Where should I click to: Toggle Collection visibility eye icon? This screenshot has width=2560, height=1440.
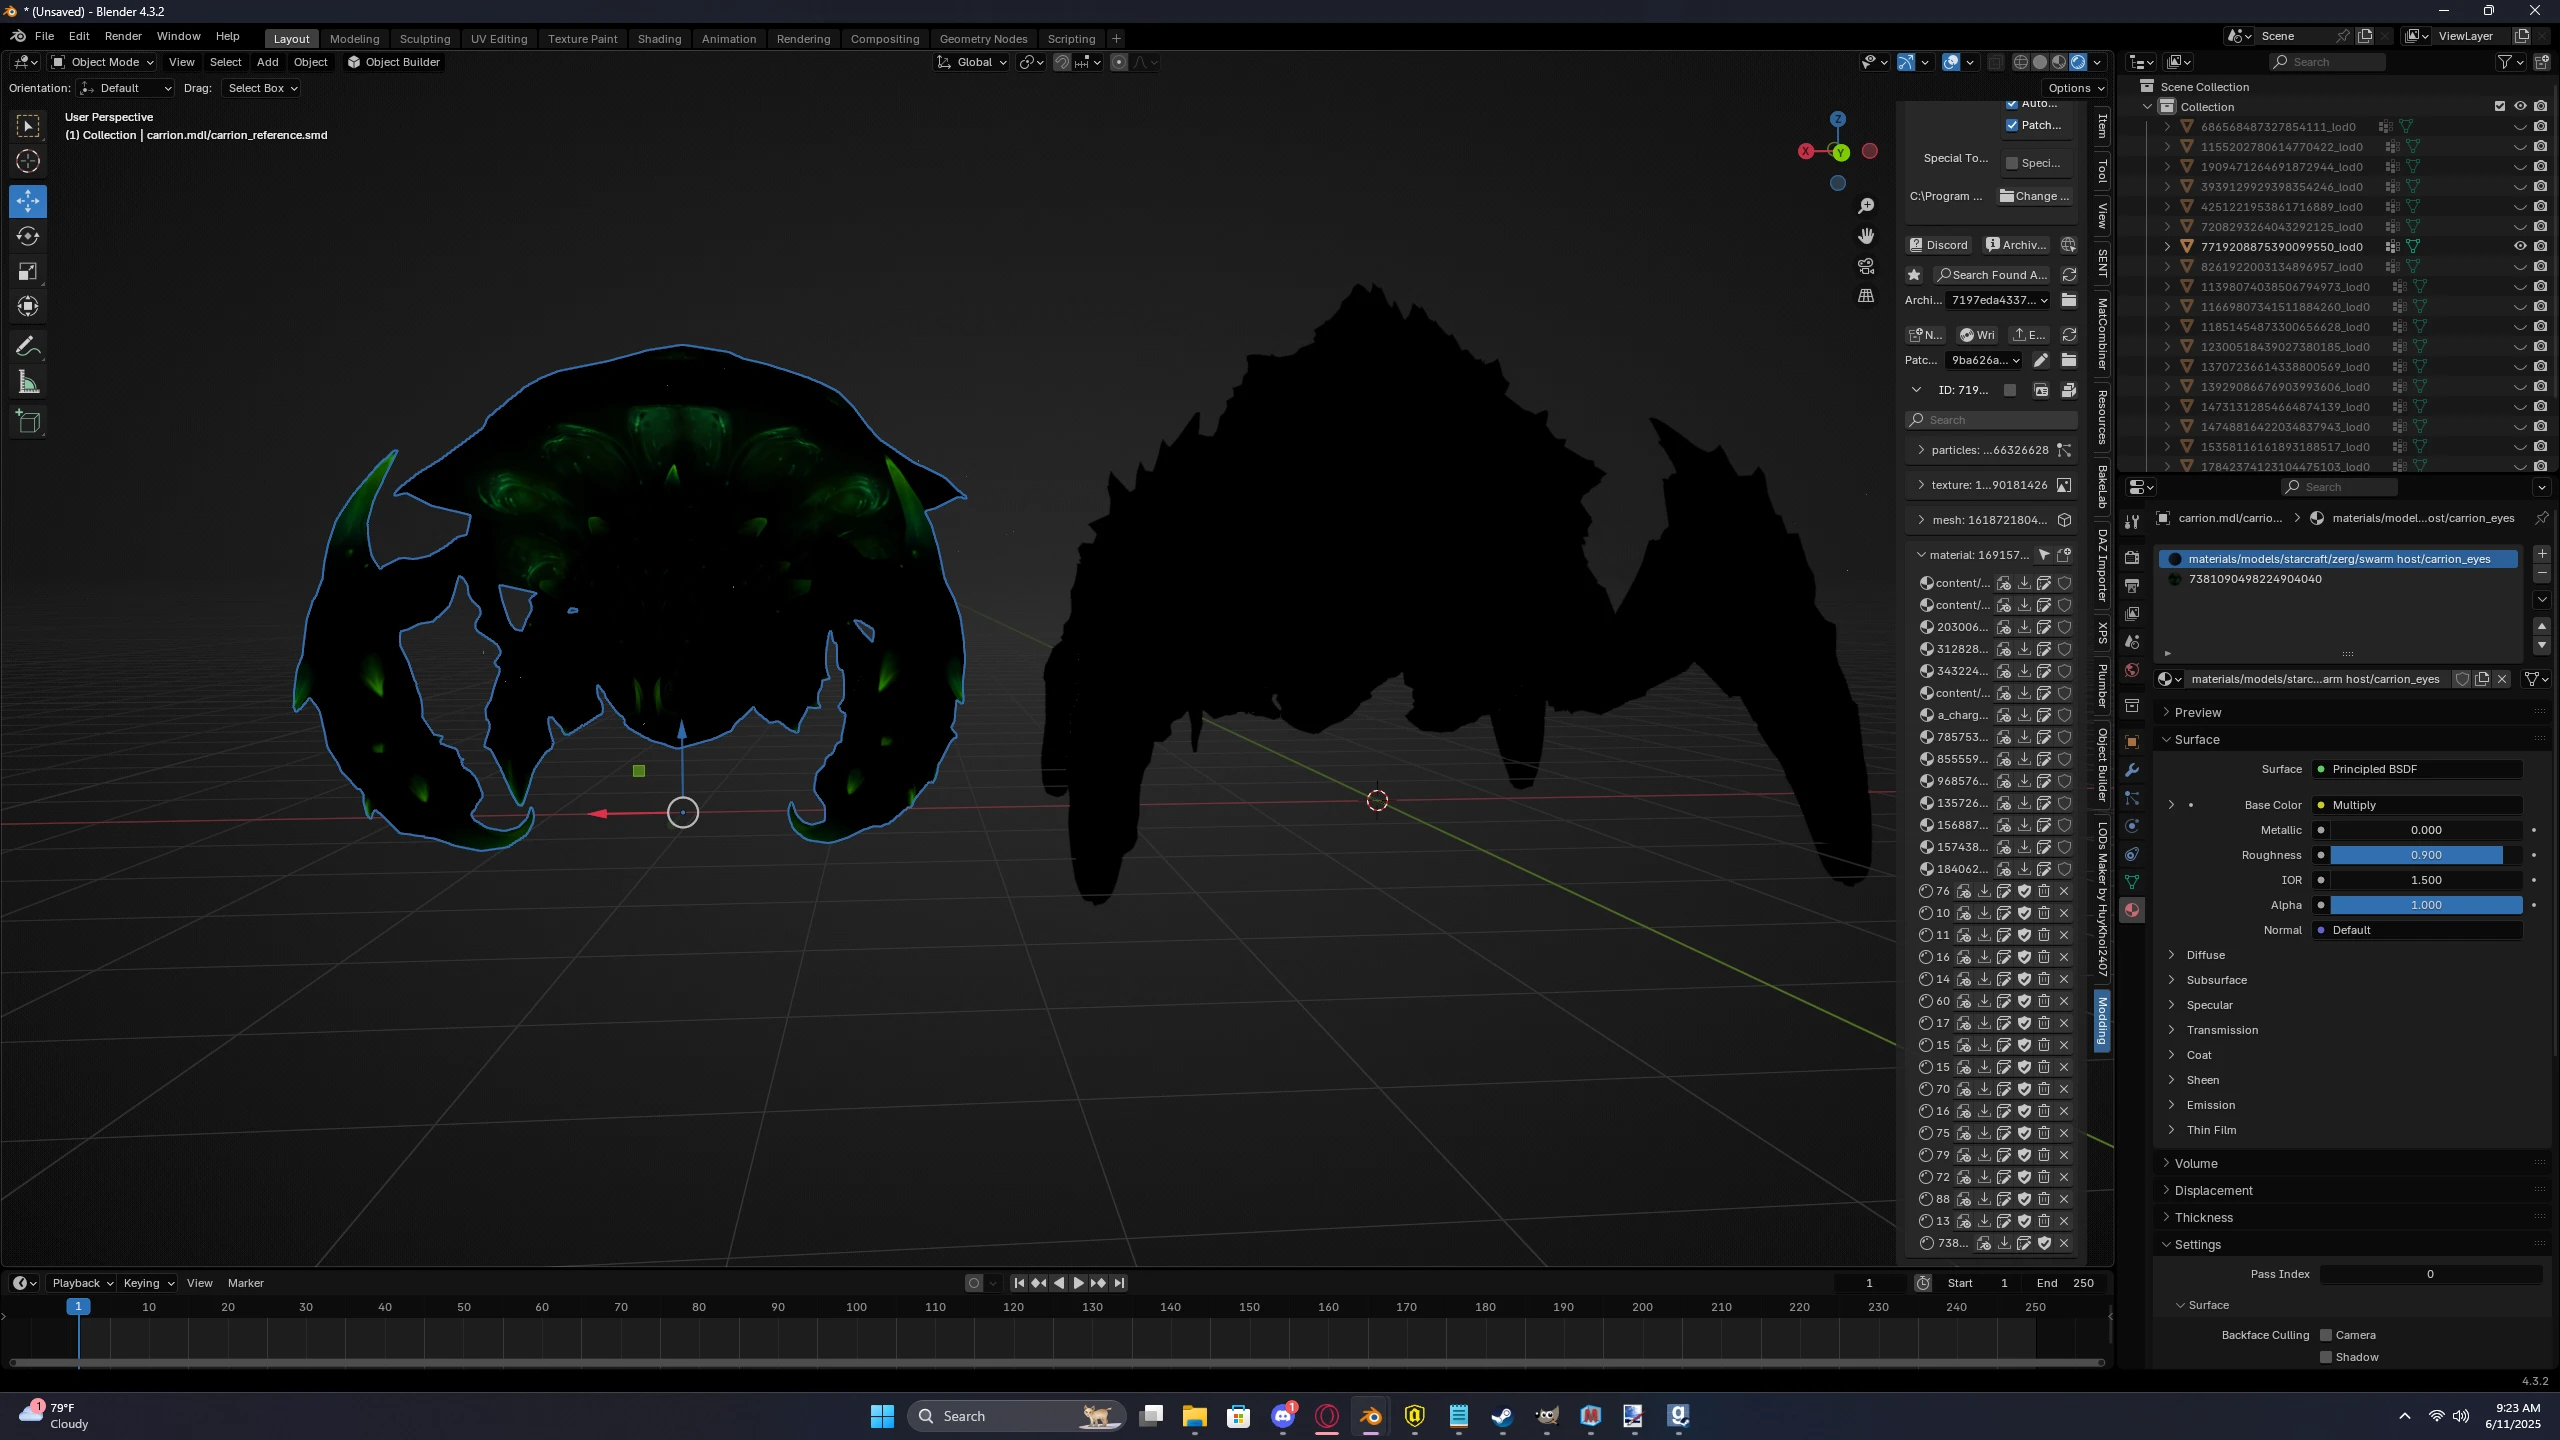pos(2520,107)
